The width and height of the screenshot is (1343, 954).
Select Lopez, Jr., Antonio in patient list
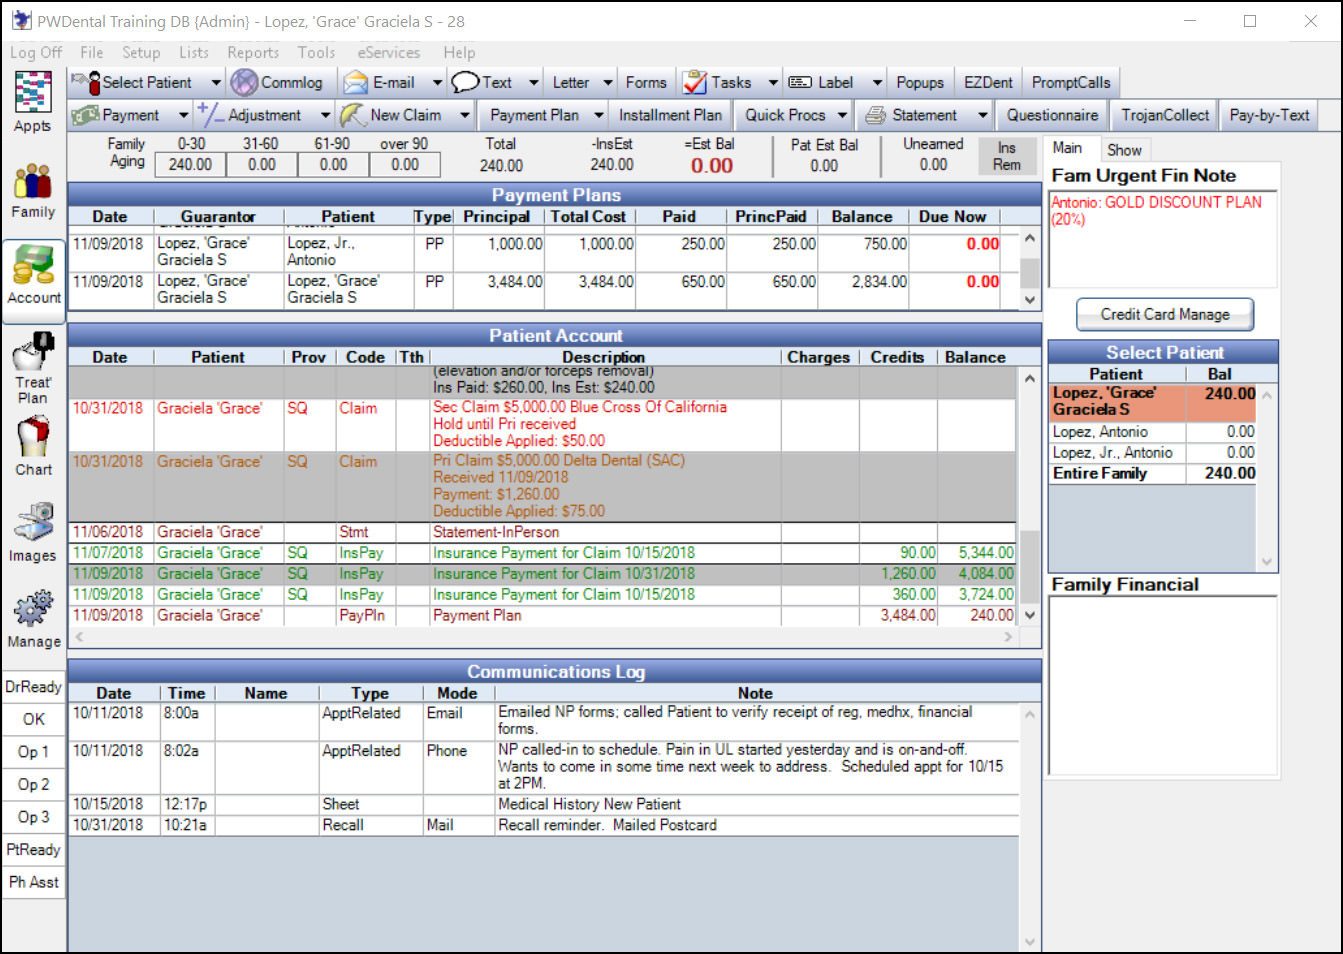1113,453
